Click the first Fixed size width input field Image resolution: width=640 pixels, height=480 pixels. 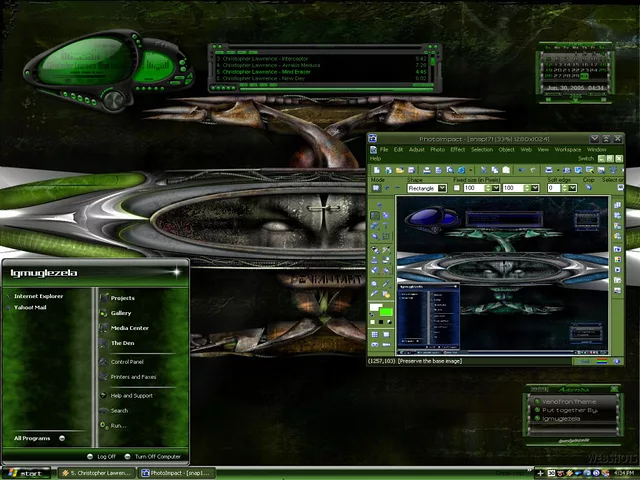pos(474,188)
